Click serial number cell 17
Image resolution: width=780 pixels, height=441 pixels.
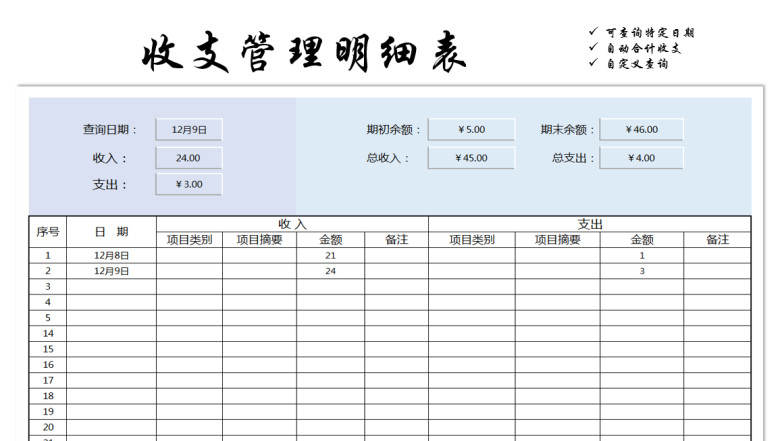click(48, 380)
